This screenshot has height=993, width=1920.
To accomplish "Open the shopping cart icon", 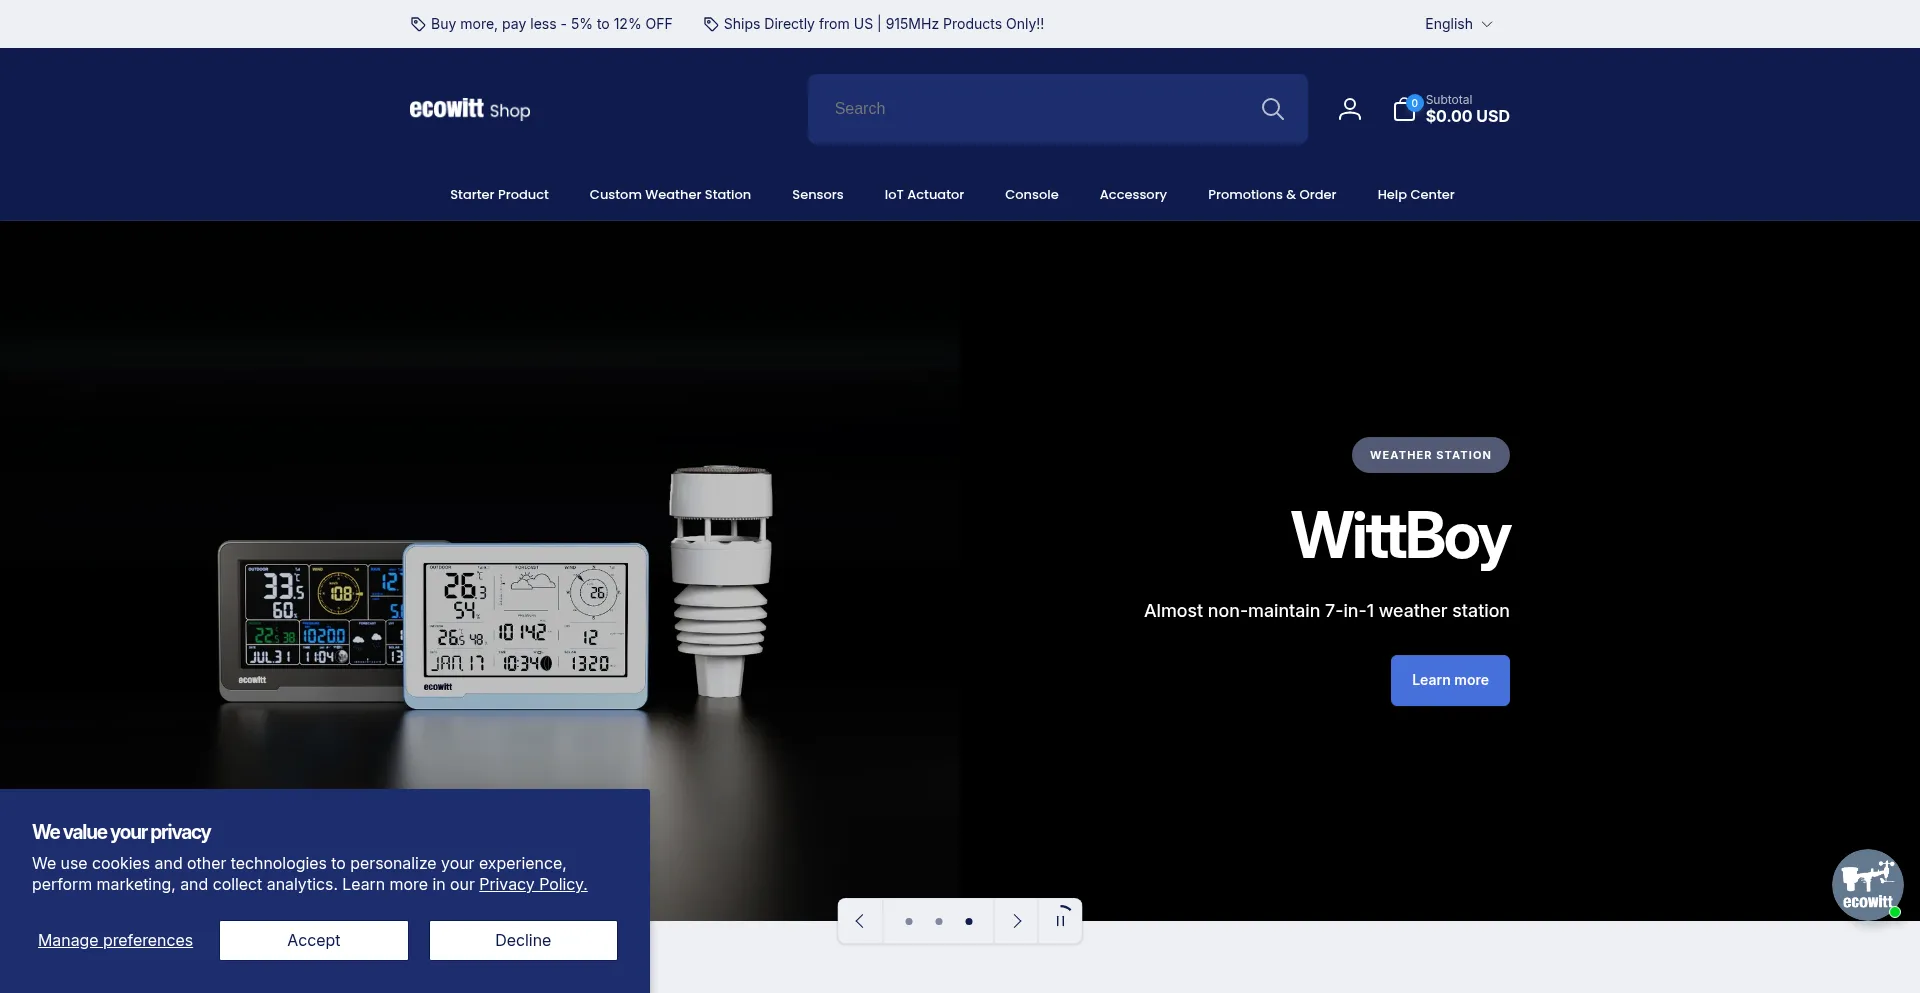I will (x=1405, y=109).
